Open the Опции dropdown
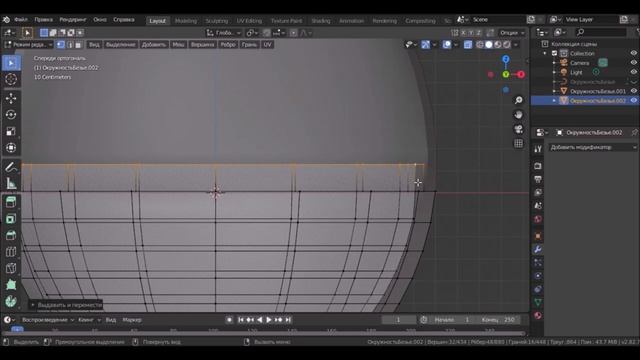 [512, 33]
